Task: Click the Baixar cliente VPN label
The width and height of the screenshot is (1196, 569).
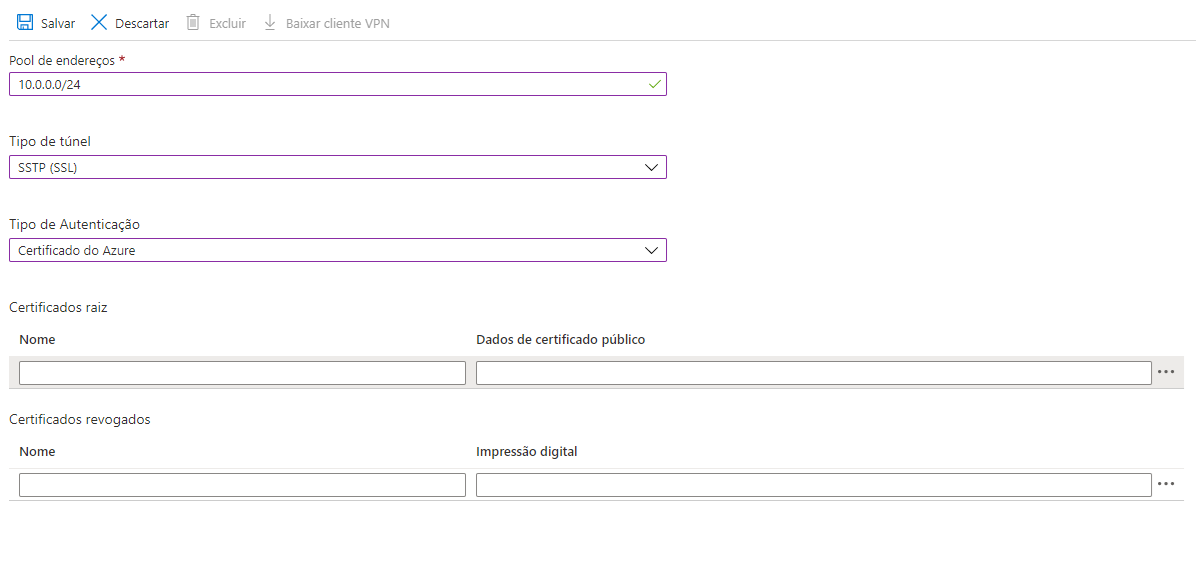Action: [338, 24]
